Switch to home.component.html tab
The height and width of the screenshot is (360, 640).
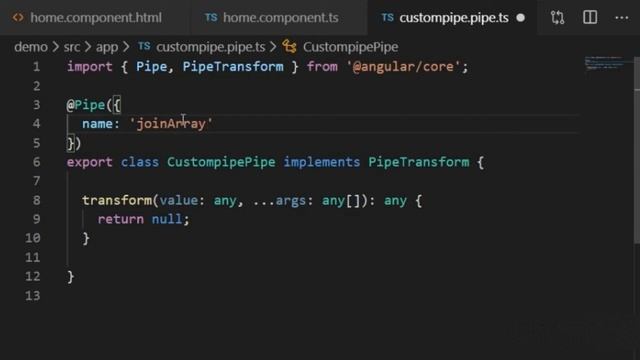click(95, 18)
